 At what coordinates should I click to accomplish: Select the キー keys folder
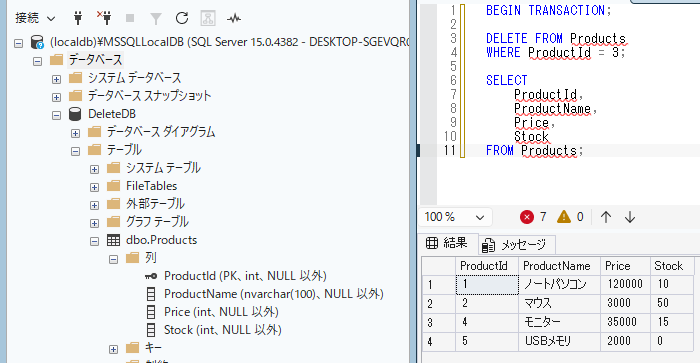click(x=153, y=348)
